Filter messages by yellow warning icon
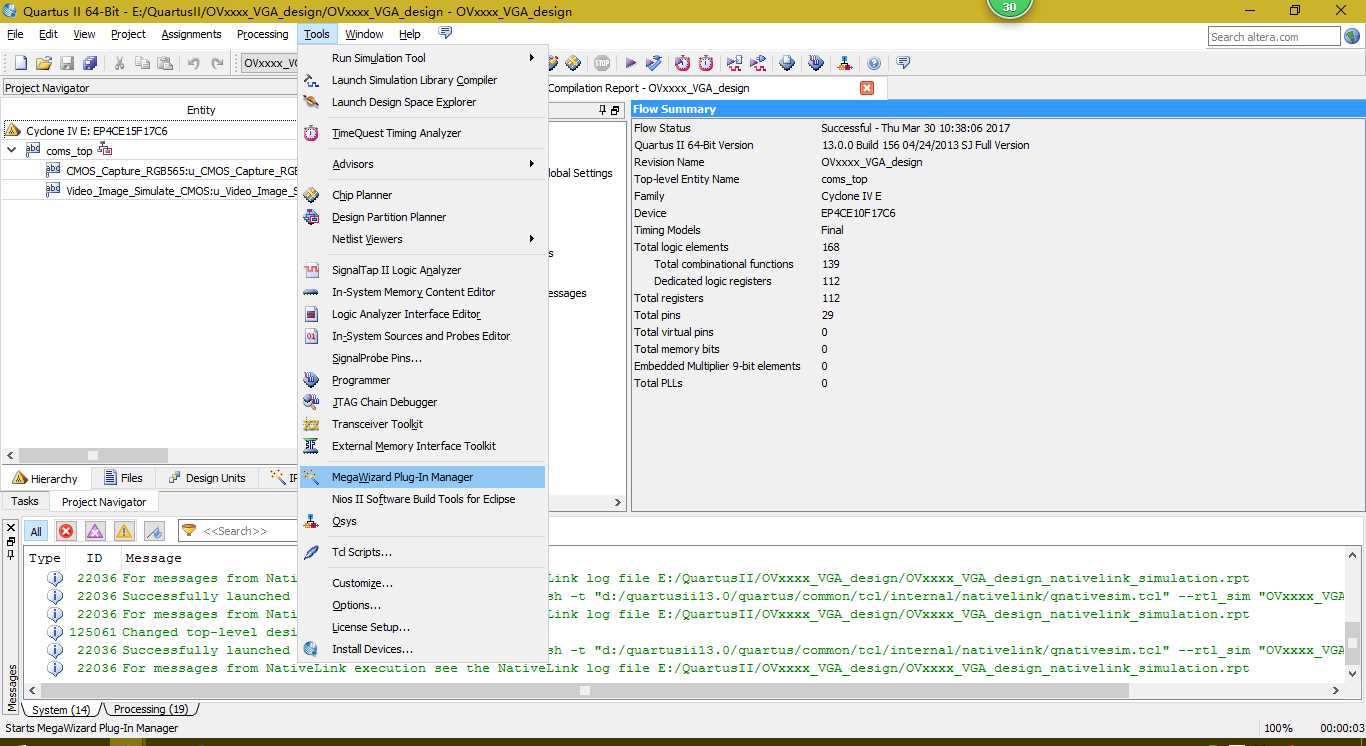The height and width of the screenshot is (746, 1366). [124, 531]
